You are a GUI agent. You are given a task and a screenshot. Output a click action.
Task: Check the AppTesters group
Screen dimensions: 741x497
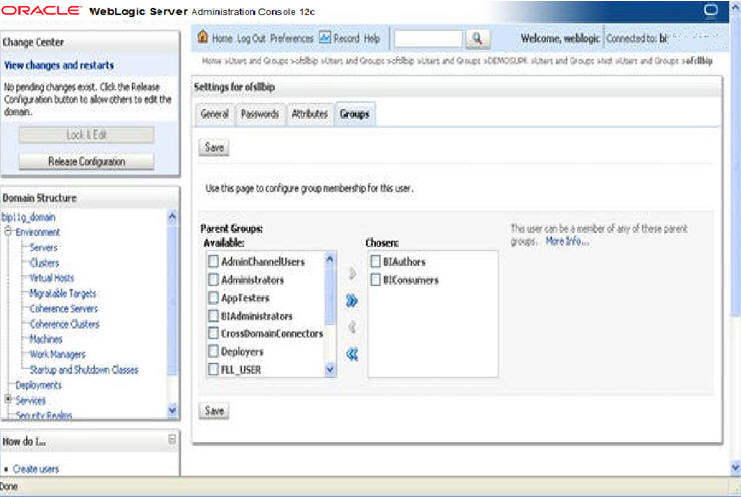214,298
